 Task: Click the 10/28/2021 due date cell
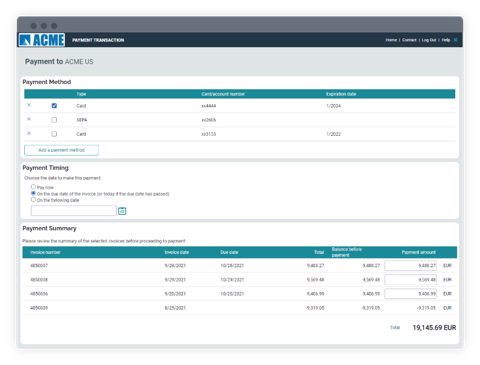[232, 266]
